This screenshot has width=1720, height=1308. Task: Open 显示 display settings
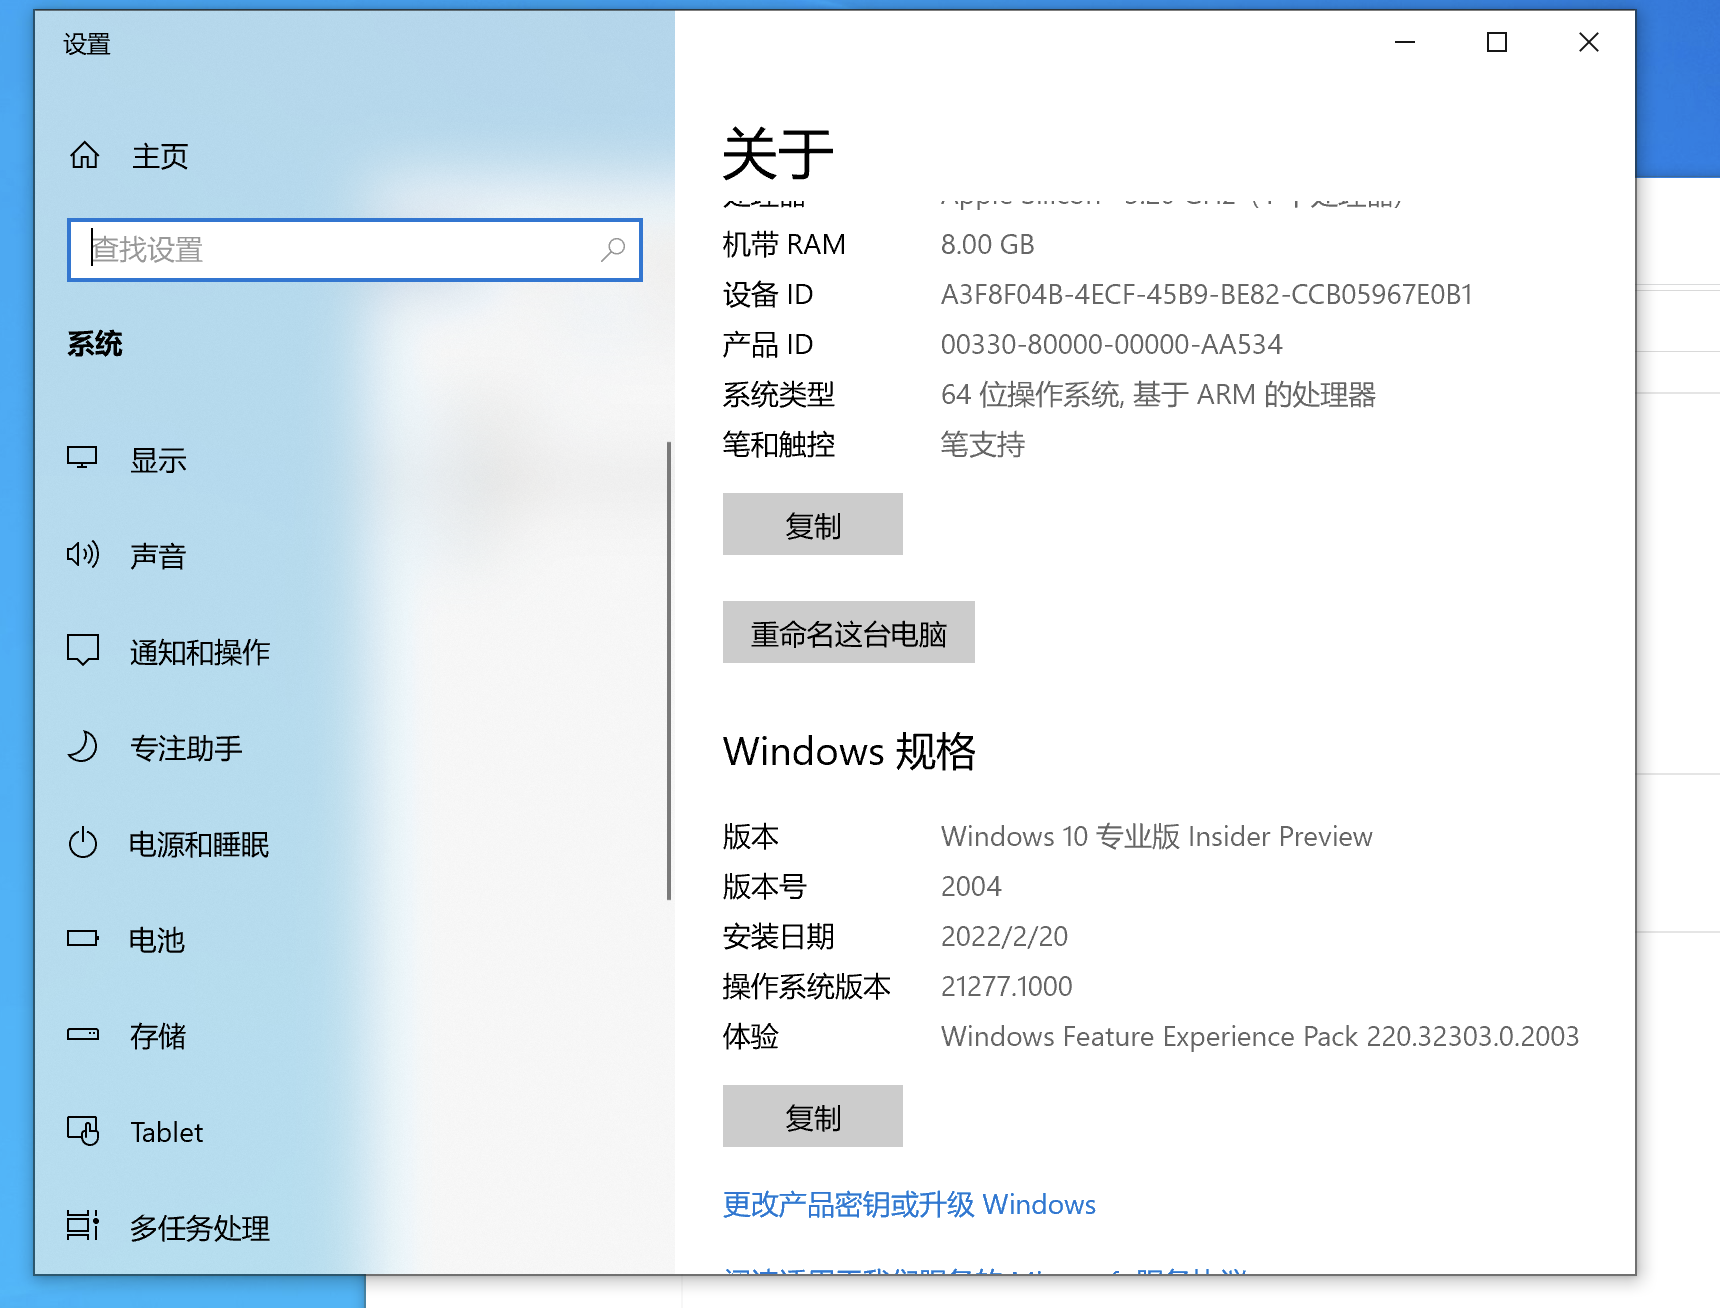[x=158, y=460]
